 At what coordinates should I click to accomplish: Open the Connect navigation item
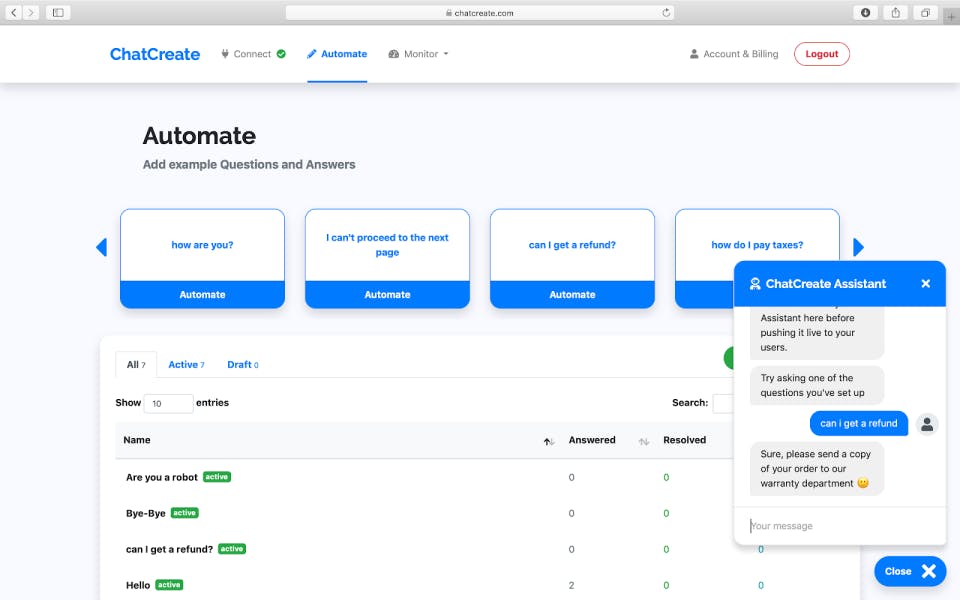[x=253, y=54]
